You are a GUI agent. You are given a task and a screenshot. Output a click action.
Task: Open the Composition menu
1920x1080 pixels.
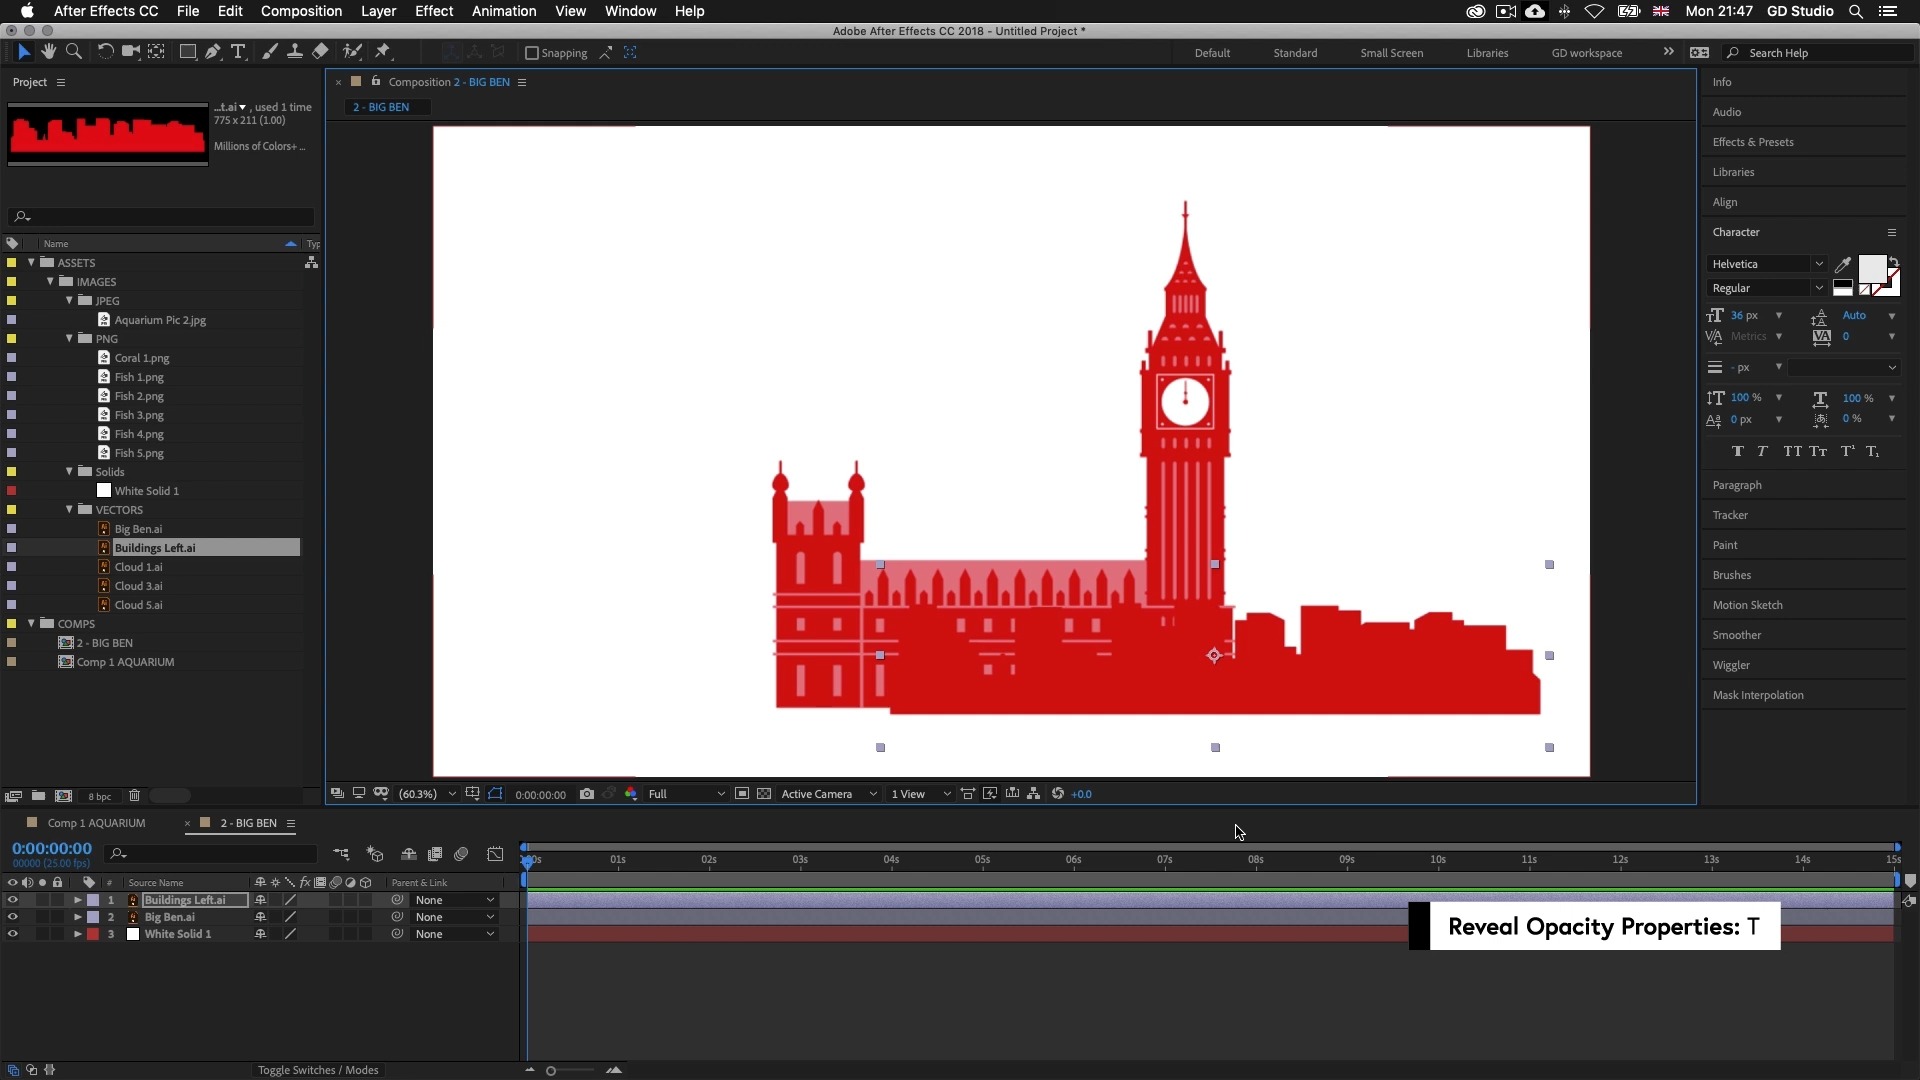[301, 11]
